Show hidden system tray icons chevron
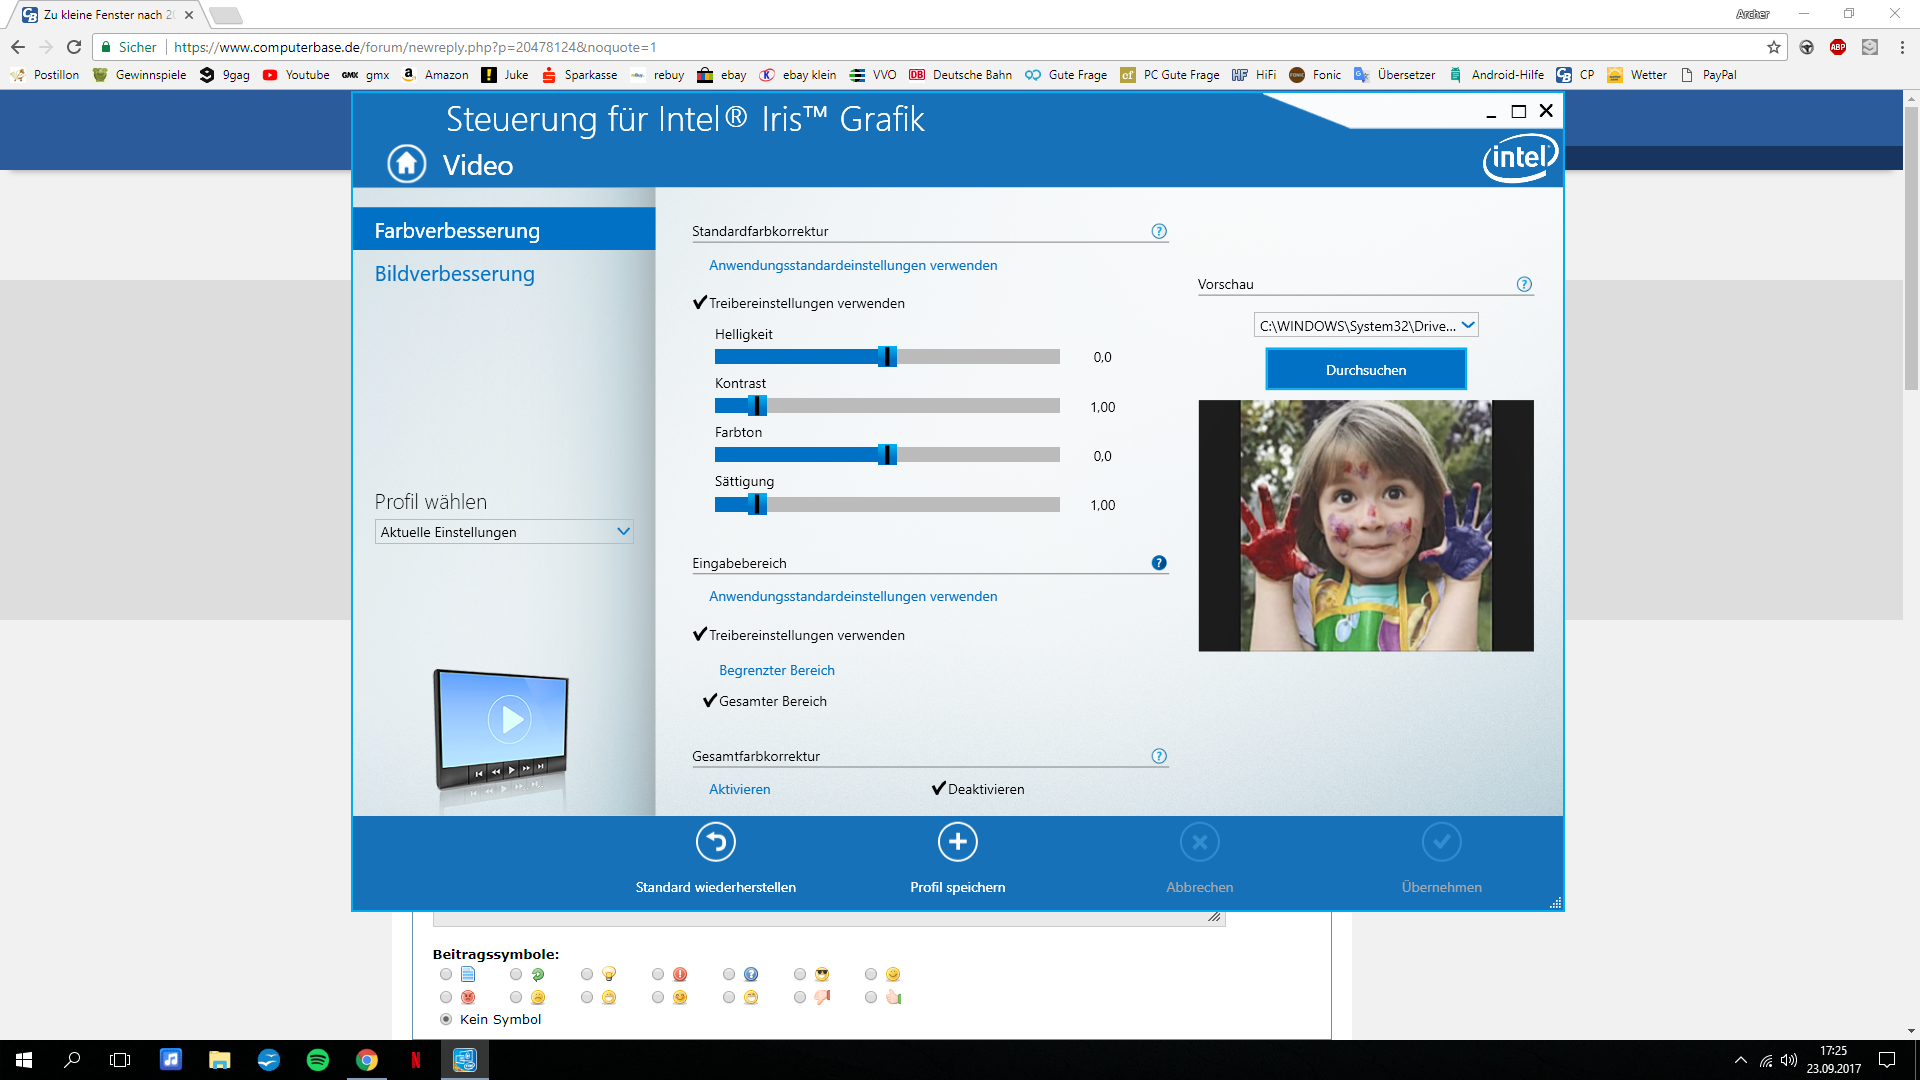The width and height of the screenshot is (1920, 1080). (1741, 1060)
